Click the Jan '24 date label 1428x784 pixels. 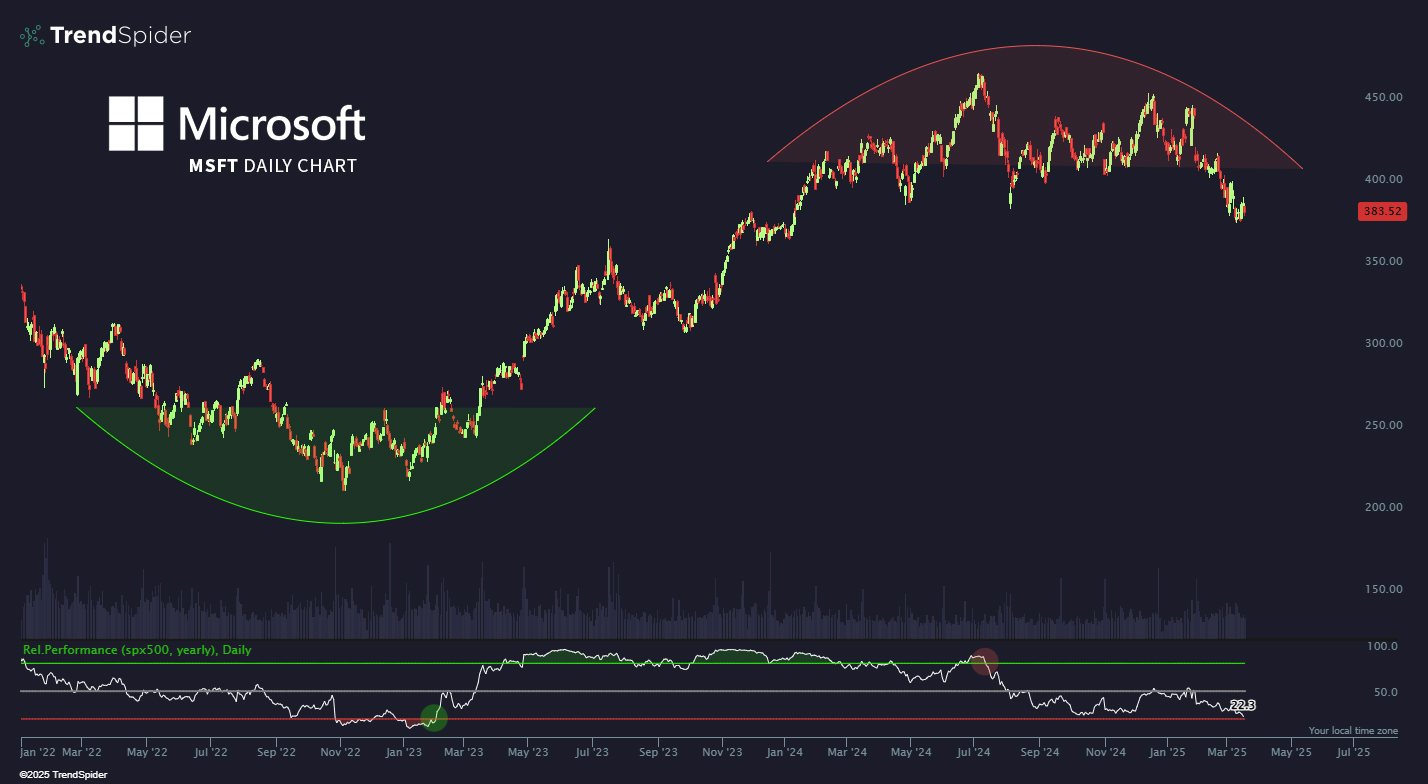[x=785, y=751]
